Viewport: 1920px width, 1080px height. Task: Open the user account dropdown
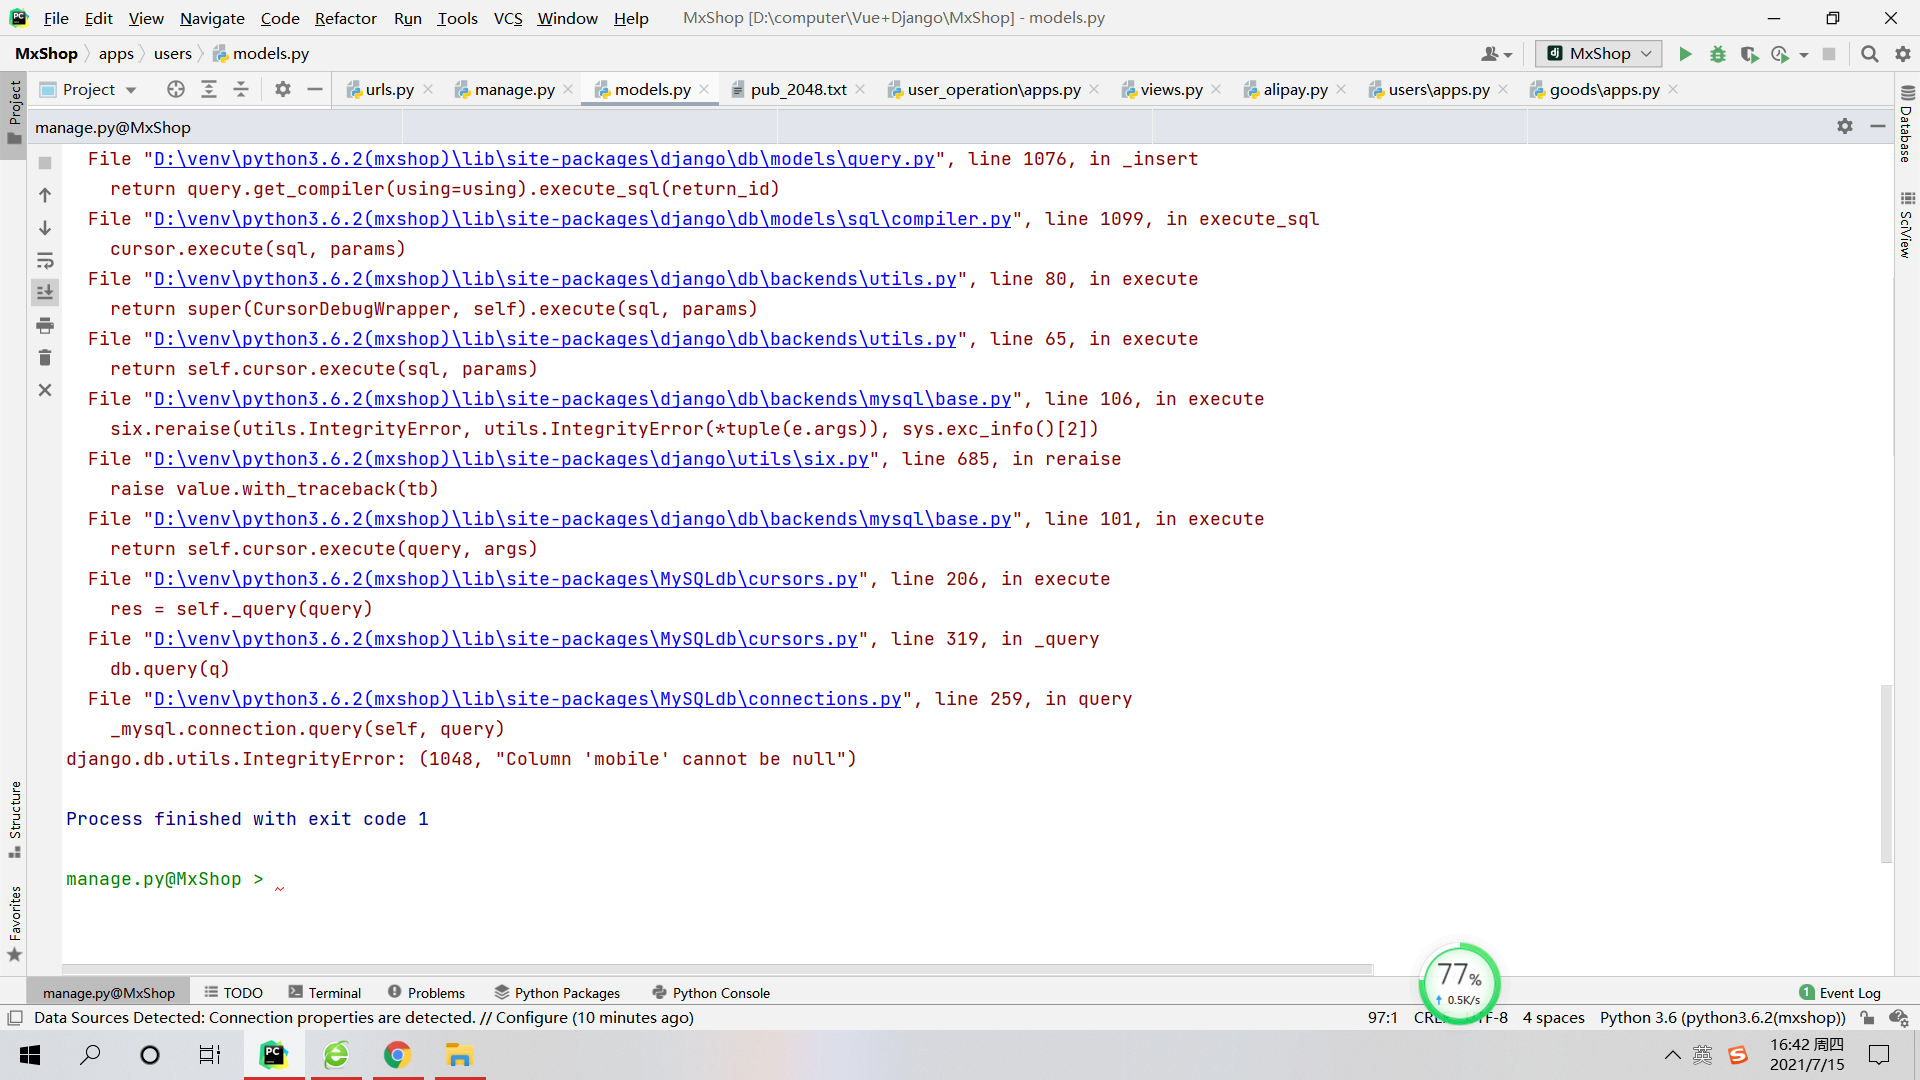[1496, 54]
